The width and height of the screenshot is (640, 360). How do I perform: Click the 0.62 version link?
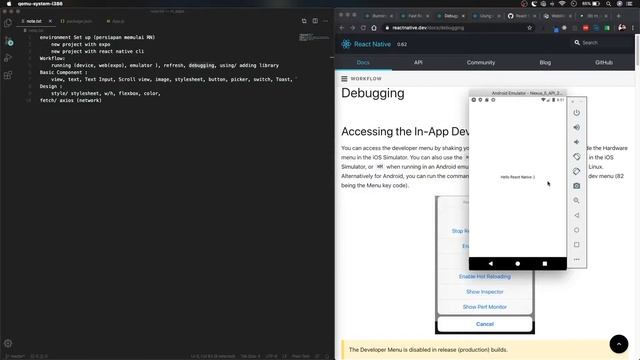click(402, 44)
